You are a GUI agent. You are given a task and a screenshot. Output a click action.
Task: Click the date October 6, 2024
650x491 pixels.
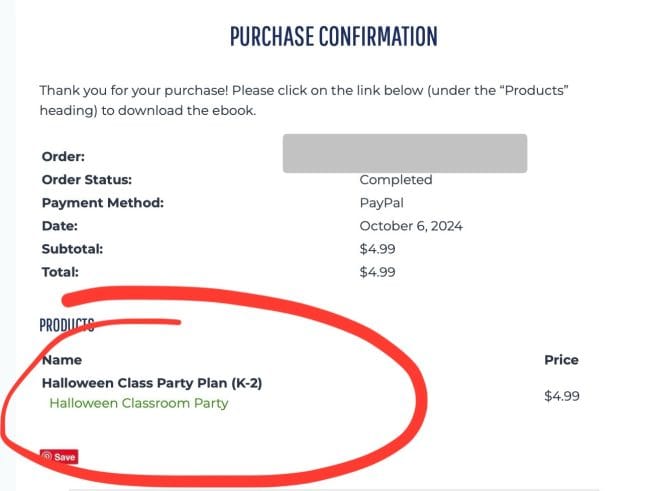tap(411, 226)
